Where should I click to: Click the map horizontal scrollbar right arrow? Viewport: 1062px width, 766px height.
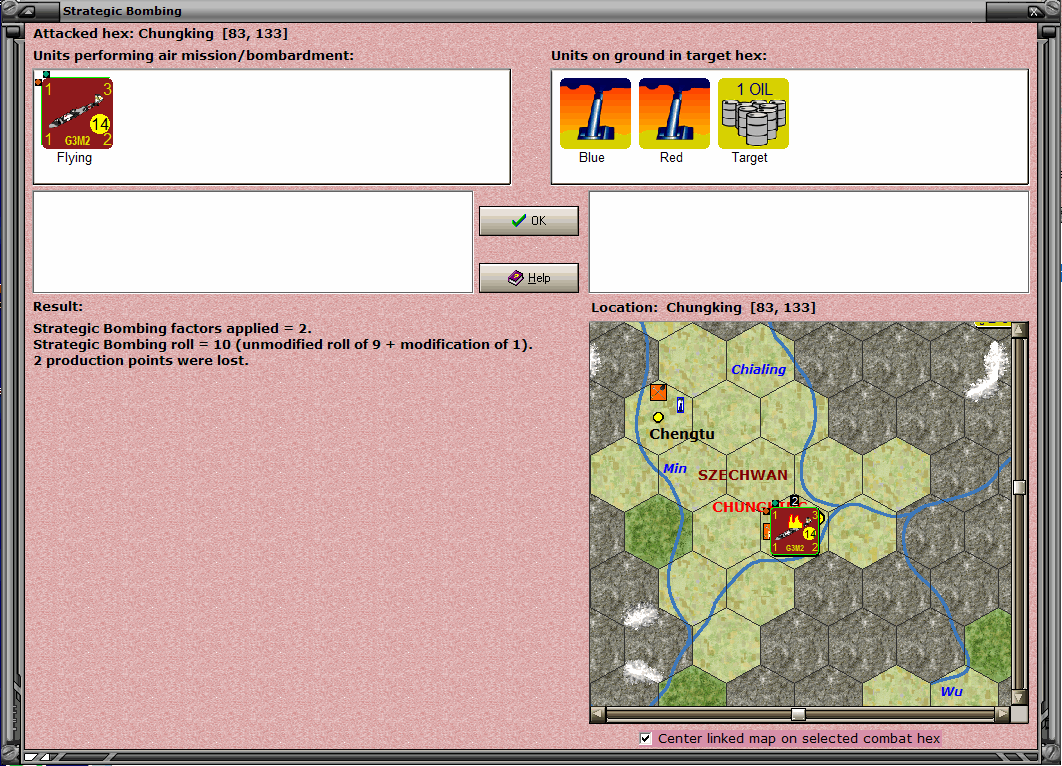[x=1002, y=714]
